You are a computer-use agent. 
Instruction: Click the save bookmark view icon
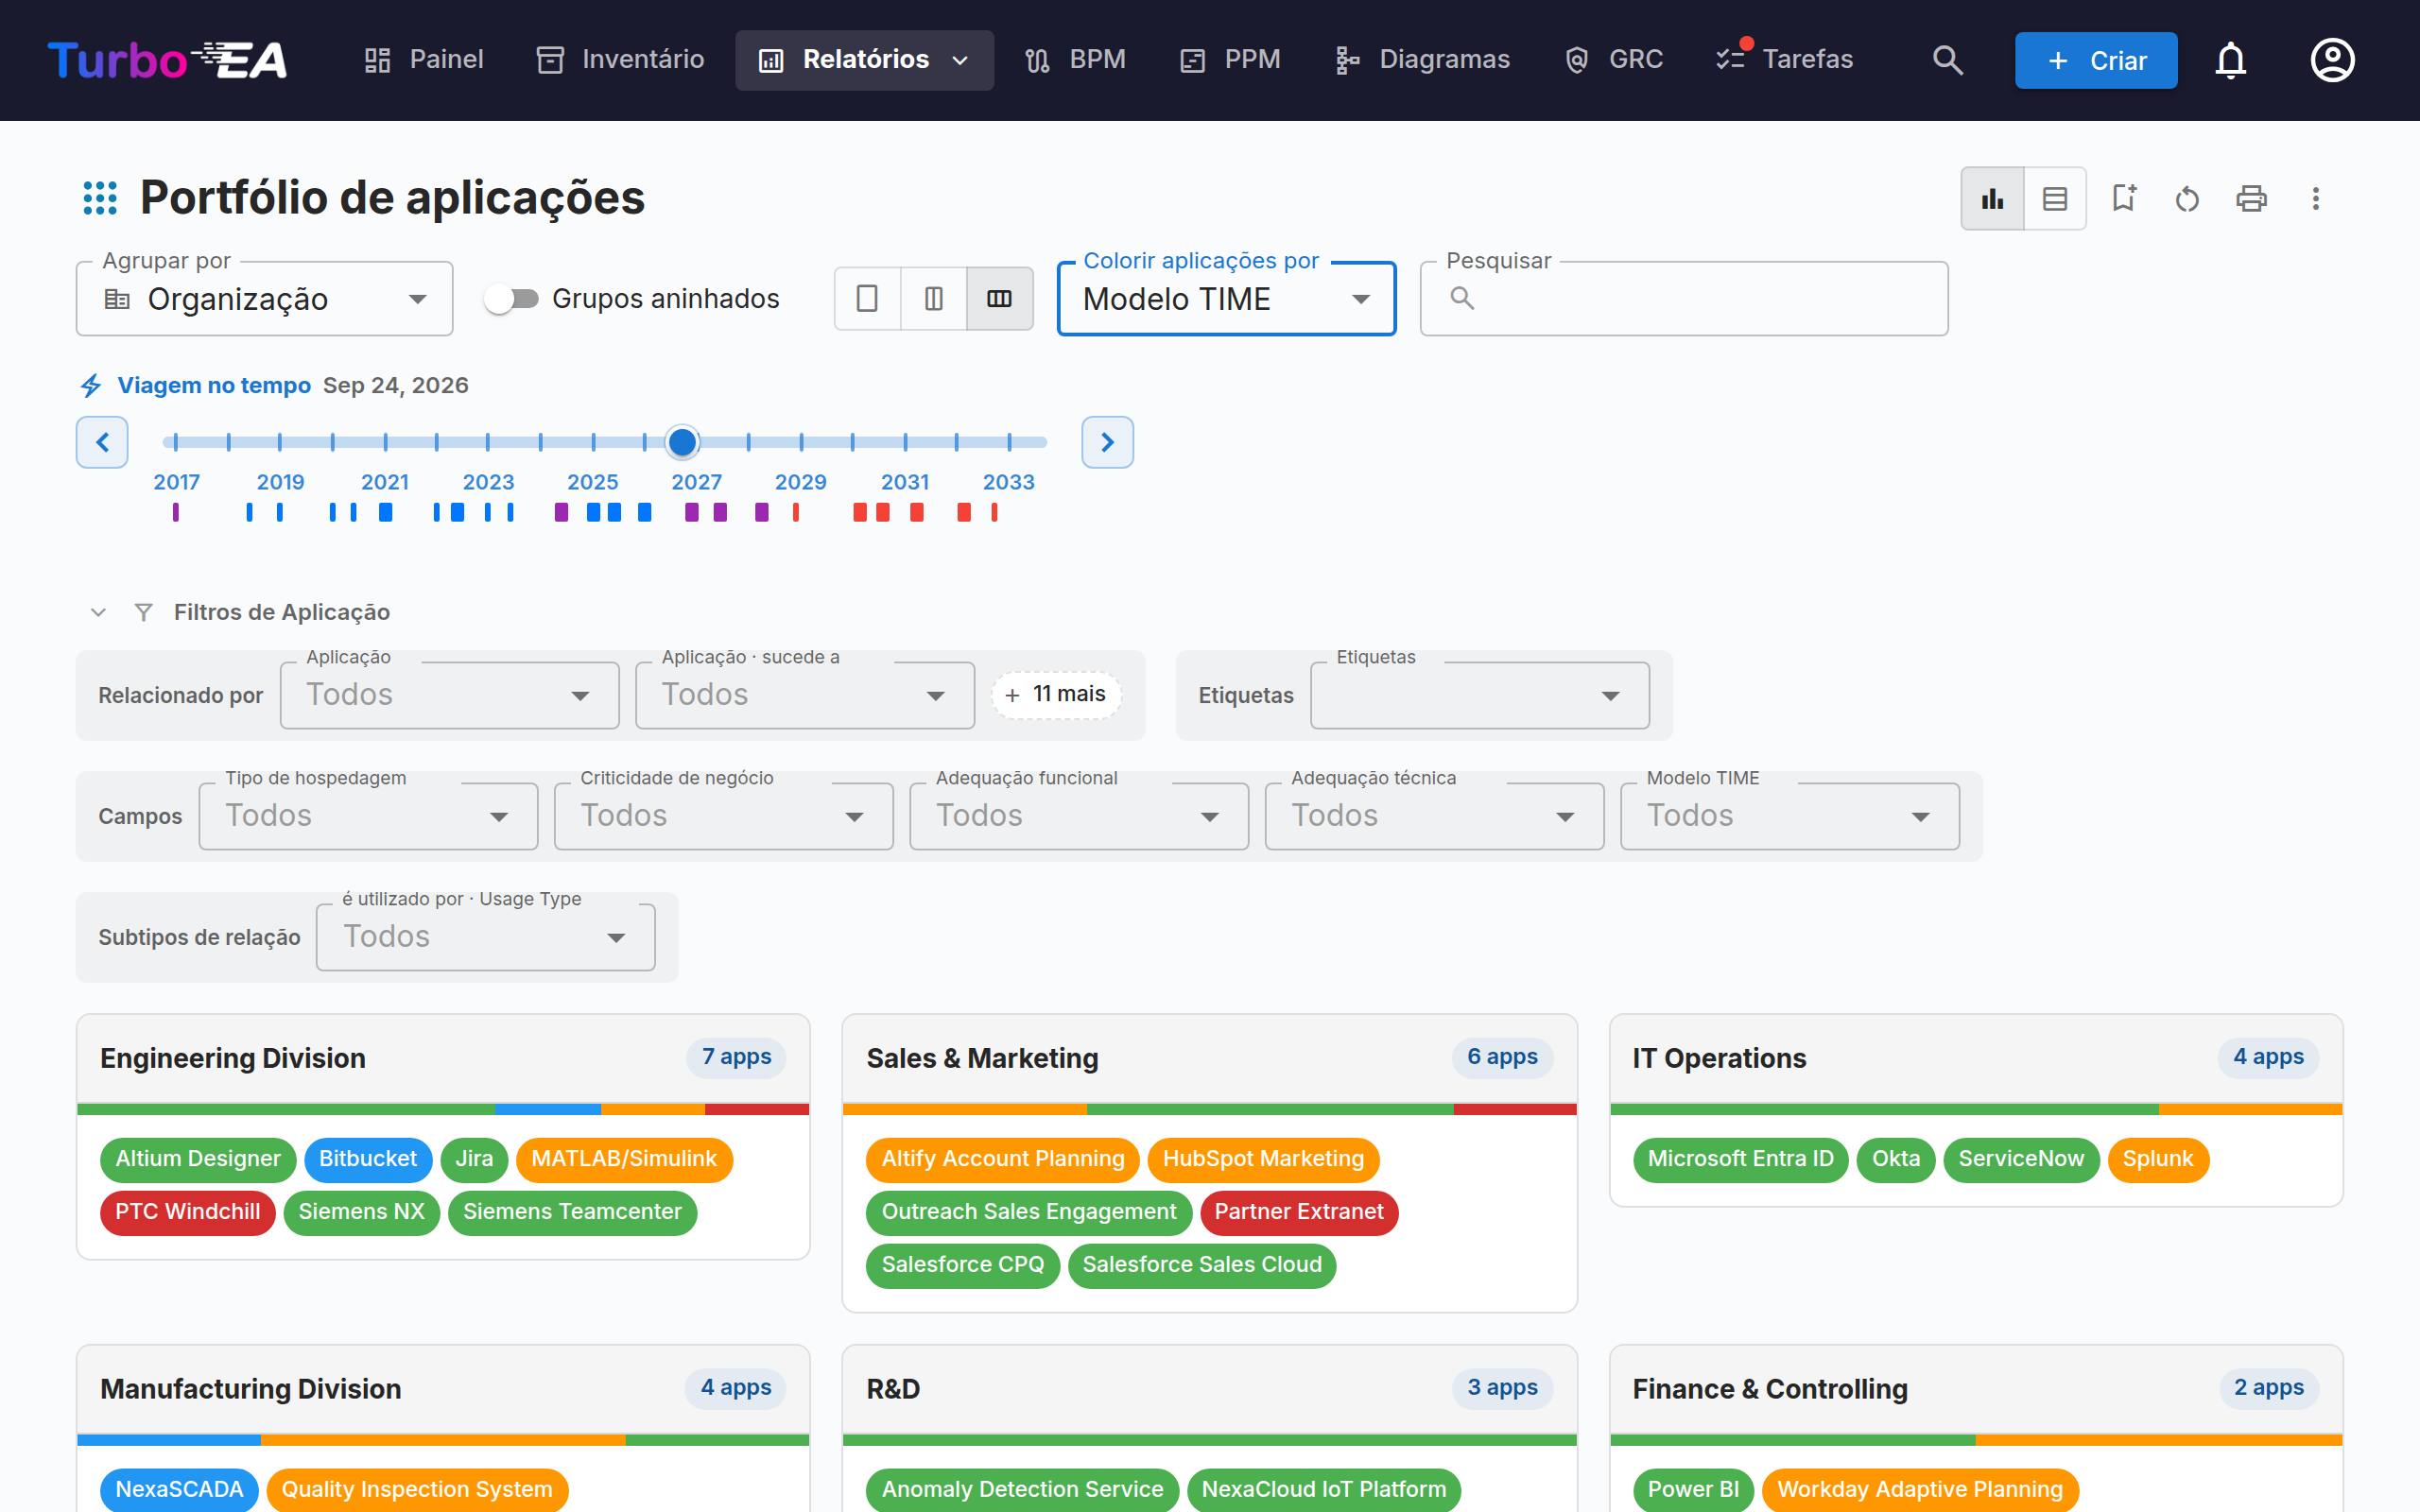(2124, 199)
